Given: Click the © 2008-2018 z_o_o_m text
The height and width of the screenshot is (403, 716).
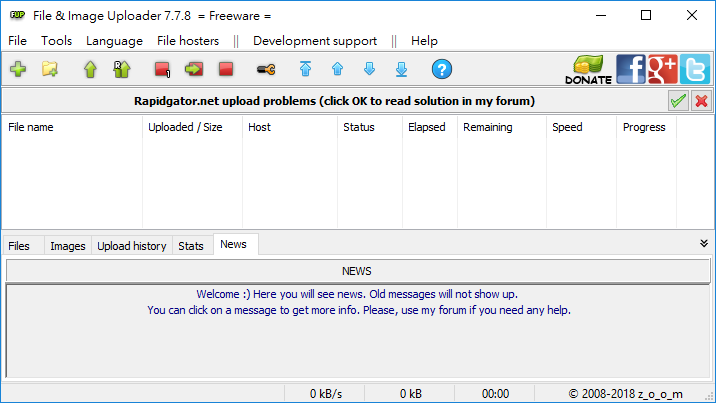Looking at the screenshot, I should (x=625, y=393).
